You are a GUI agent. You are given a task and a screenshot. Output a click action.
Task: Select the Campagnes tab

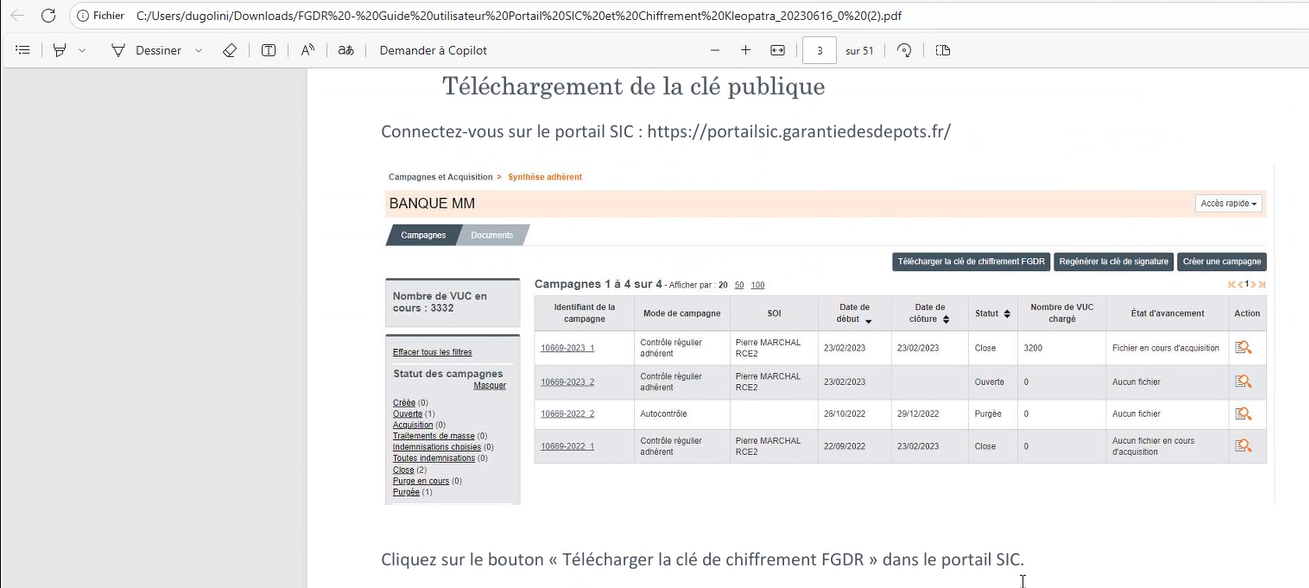pos(423,235)
